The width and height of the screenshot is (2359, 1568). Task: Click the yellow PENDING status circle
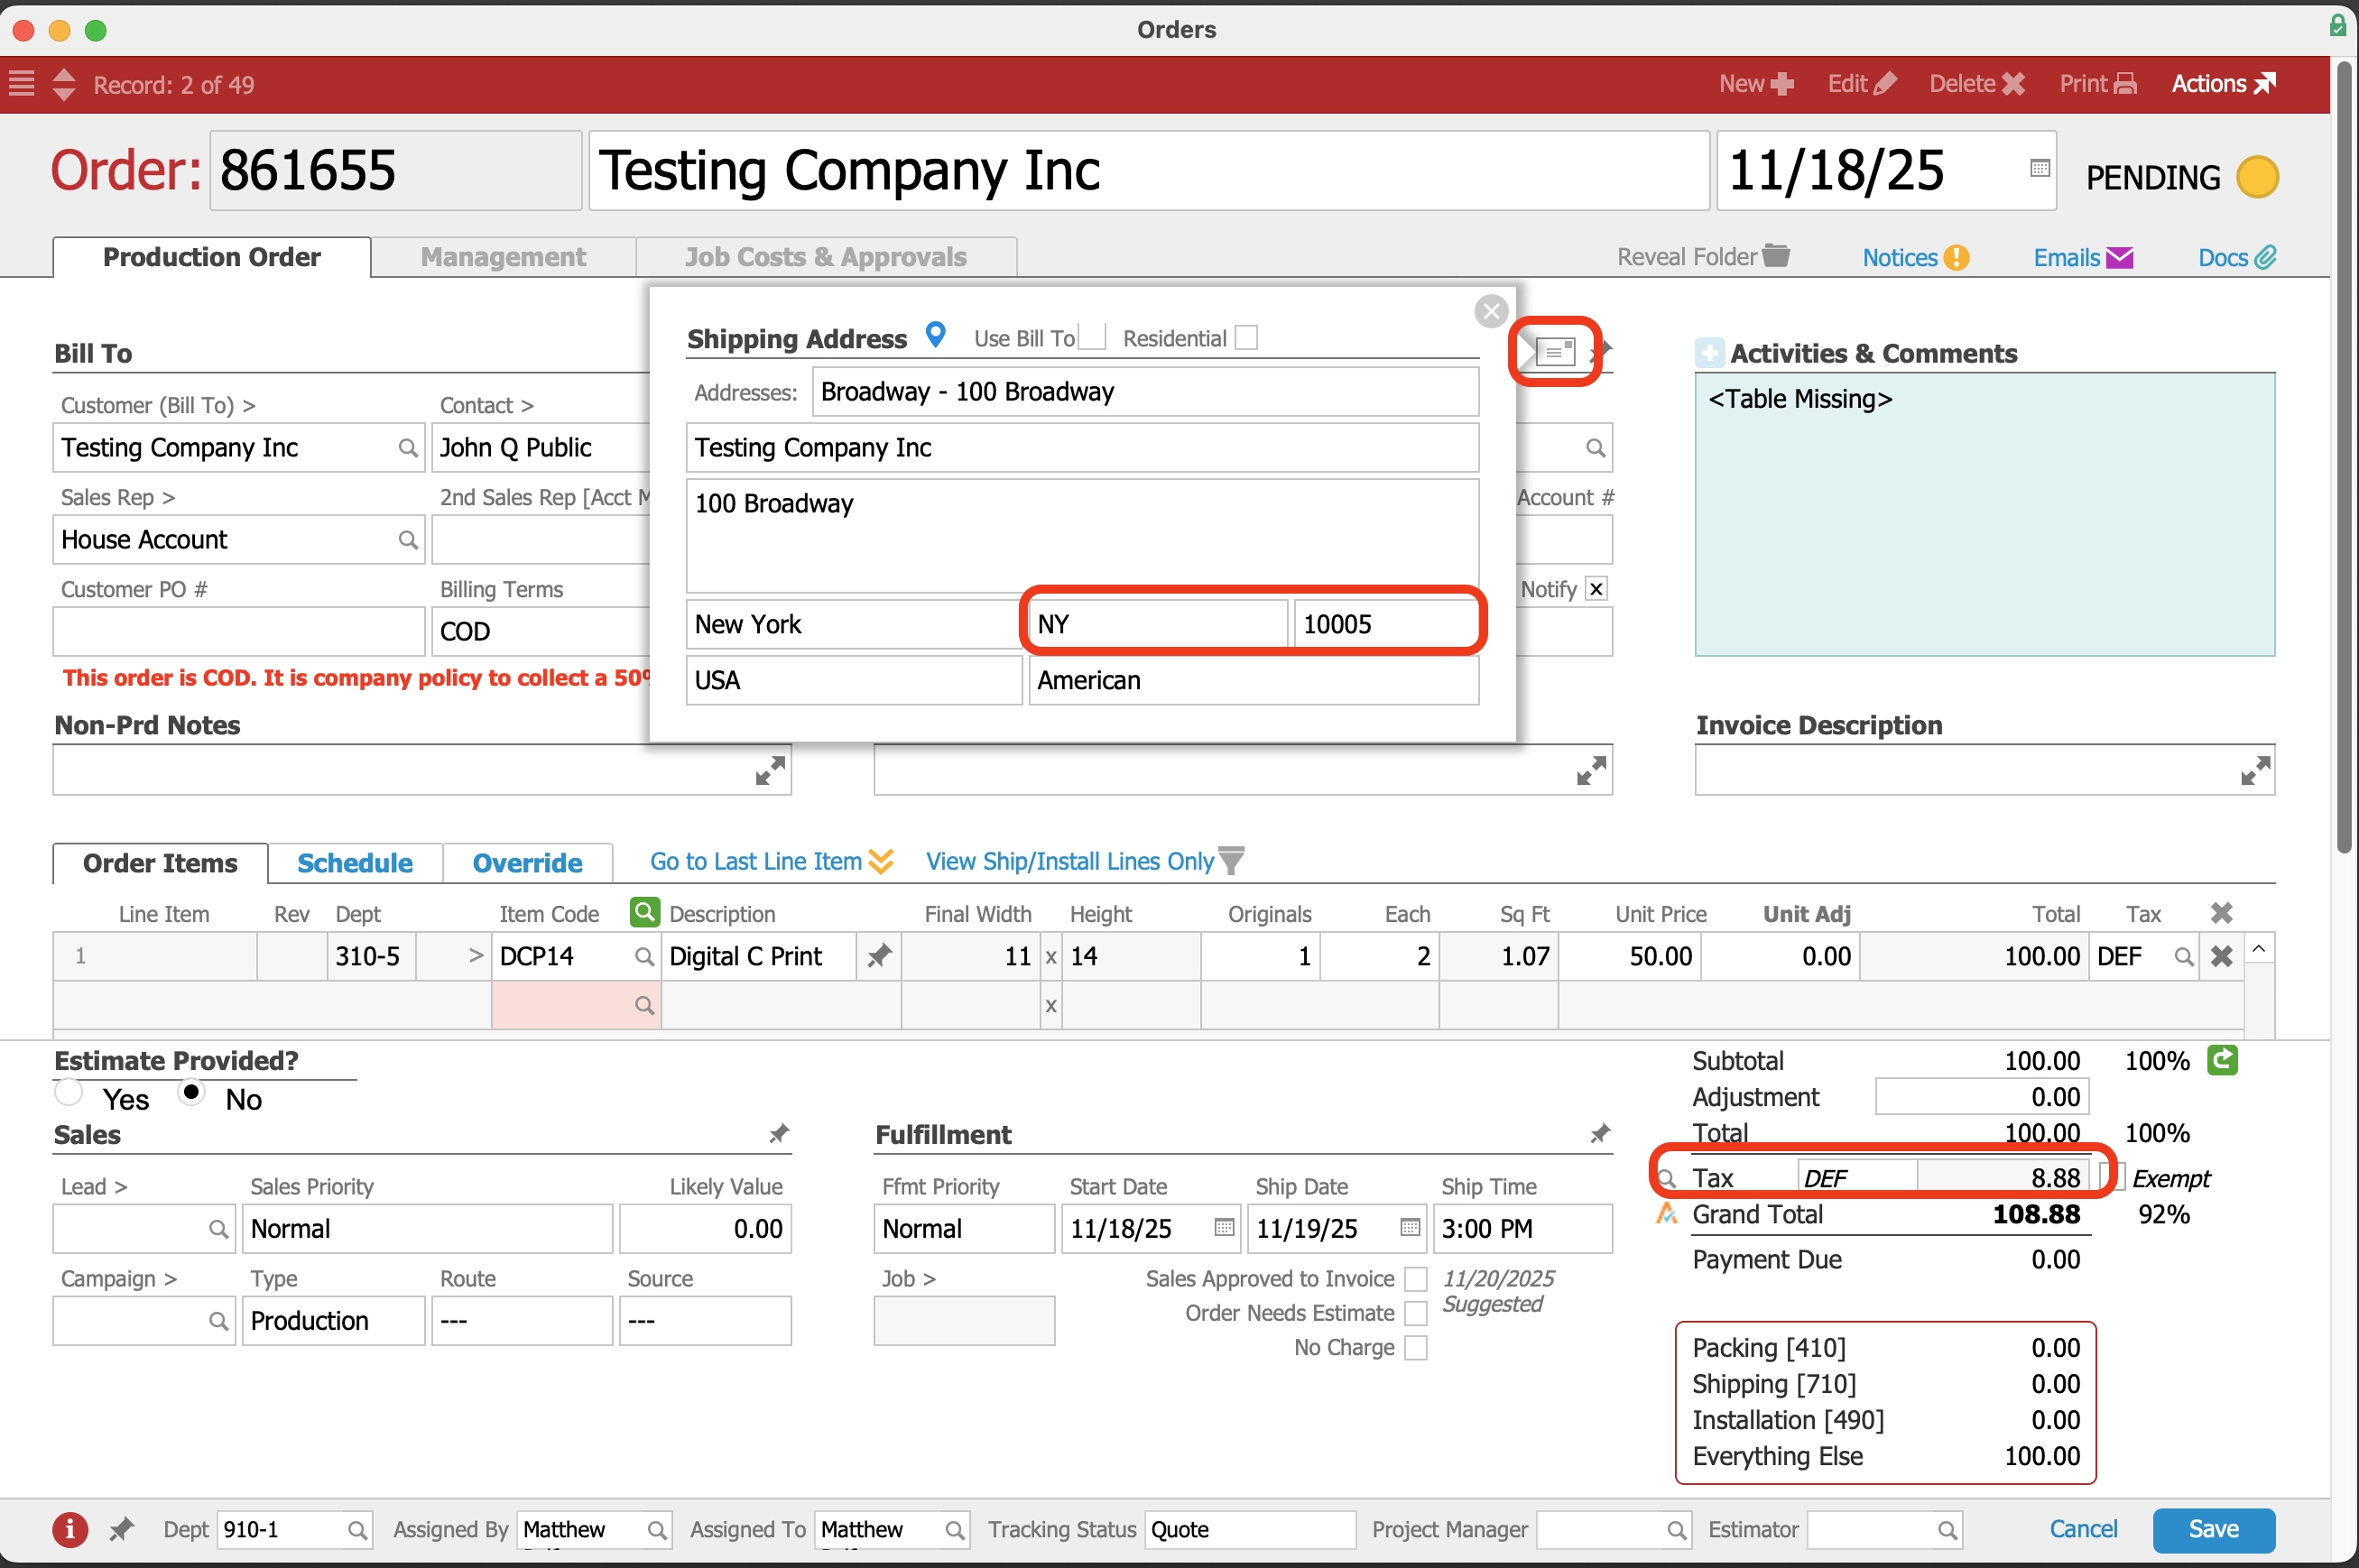(x=2256, y=178)
